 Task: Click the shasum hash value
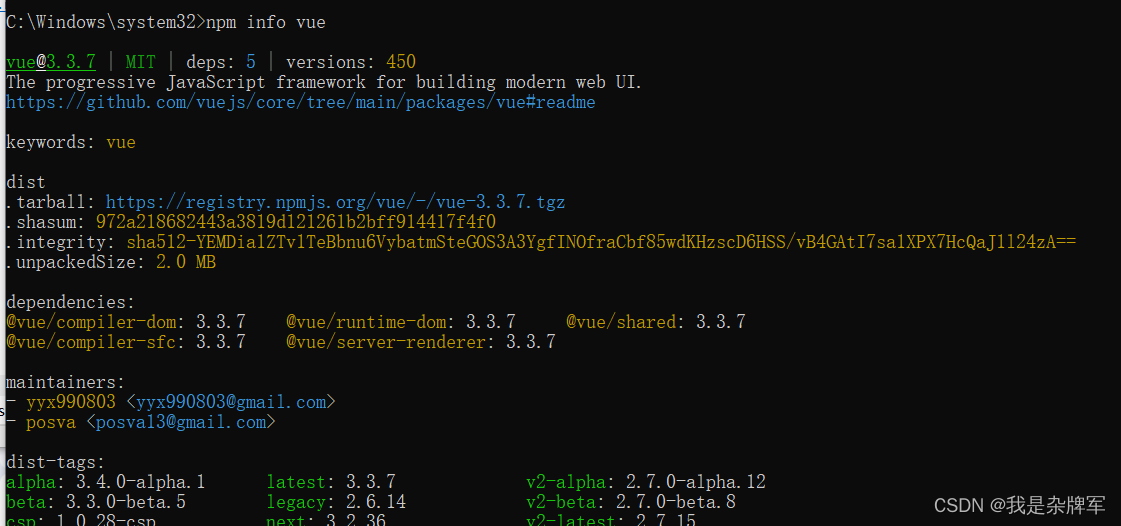(x=296, y=222)
